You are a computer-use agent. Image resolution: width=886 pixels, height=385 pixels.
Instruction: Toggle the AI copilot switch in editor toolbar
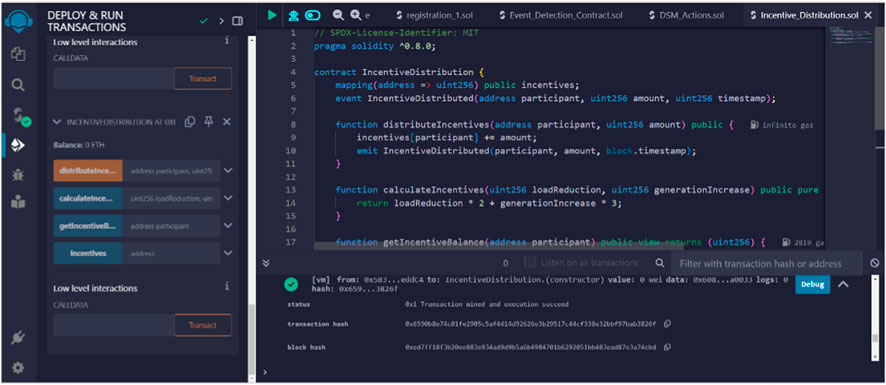coord(312,16)
